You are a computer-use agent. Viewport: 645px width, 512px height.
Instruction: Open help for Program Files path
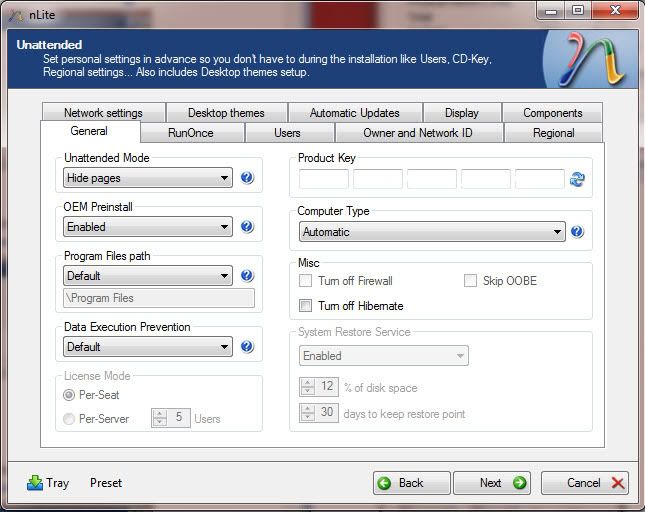pos(247,276)
